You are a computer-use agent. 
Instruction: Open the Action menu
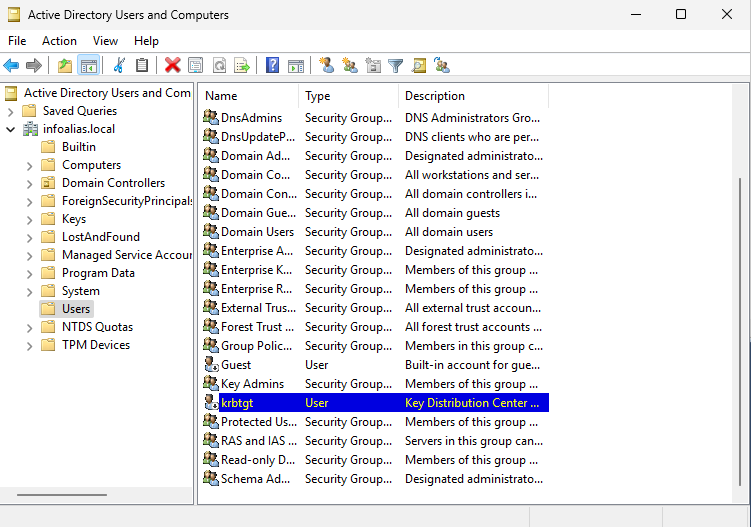[x=59, y=41]
